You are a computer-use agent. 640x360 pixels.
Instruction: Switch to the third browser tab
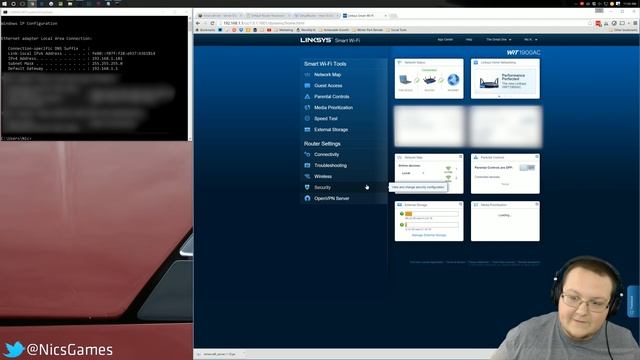coord(316,16)
